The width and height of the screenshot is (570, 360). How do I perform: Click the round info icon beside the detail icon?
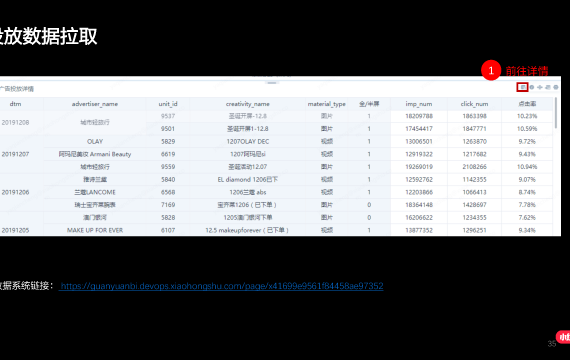[x=532, y=87]
